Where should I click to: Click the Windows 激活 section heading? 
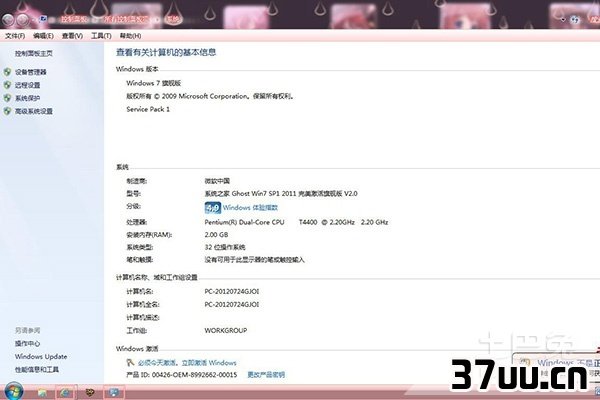coord(137,349)
